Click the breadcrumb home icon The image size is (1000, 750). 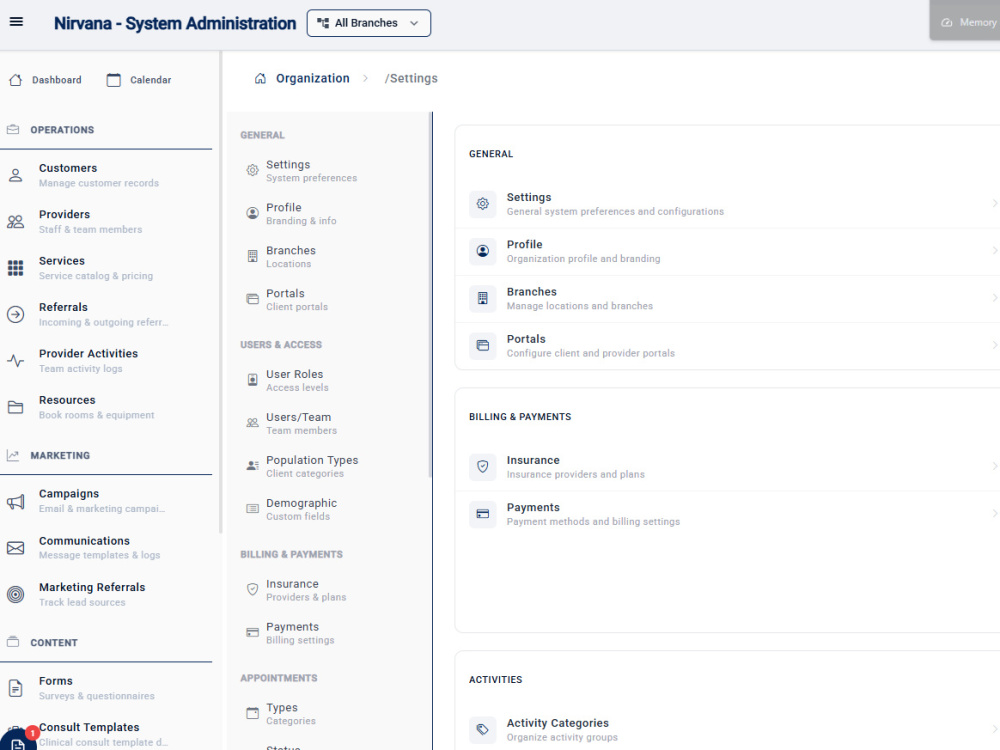pos(260,78)
